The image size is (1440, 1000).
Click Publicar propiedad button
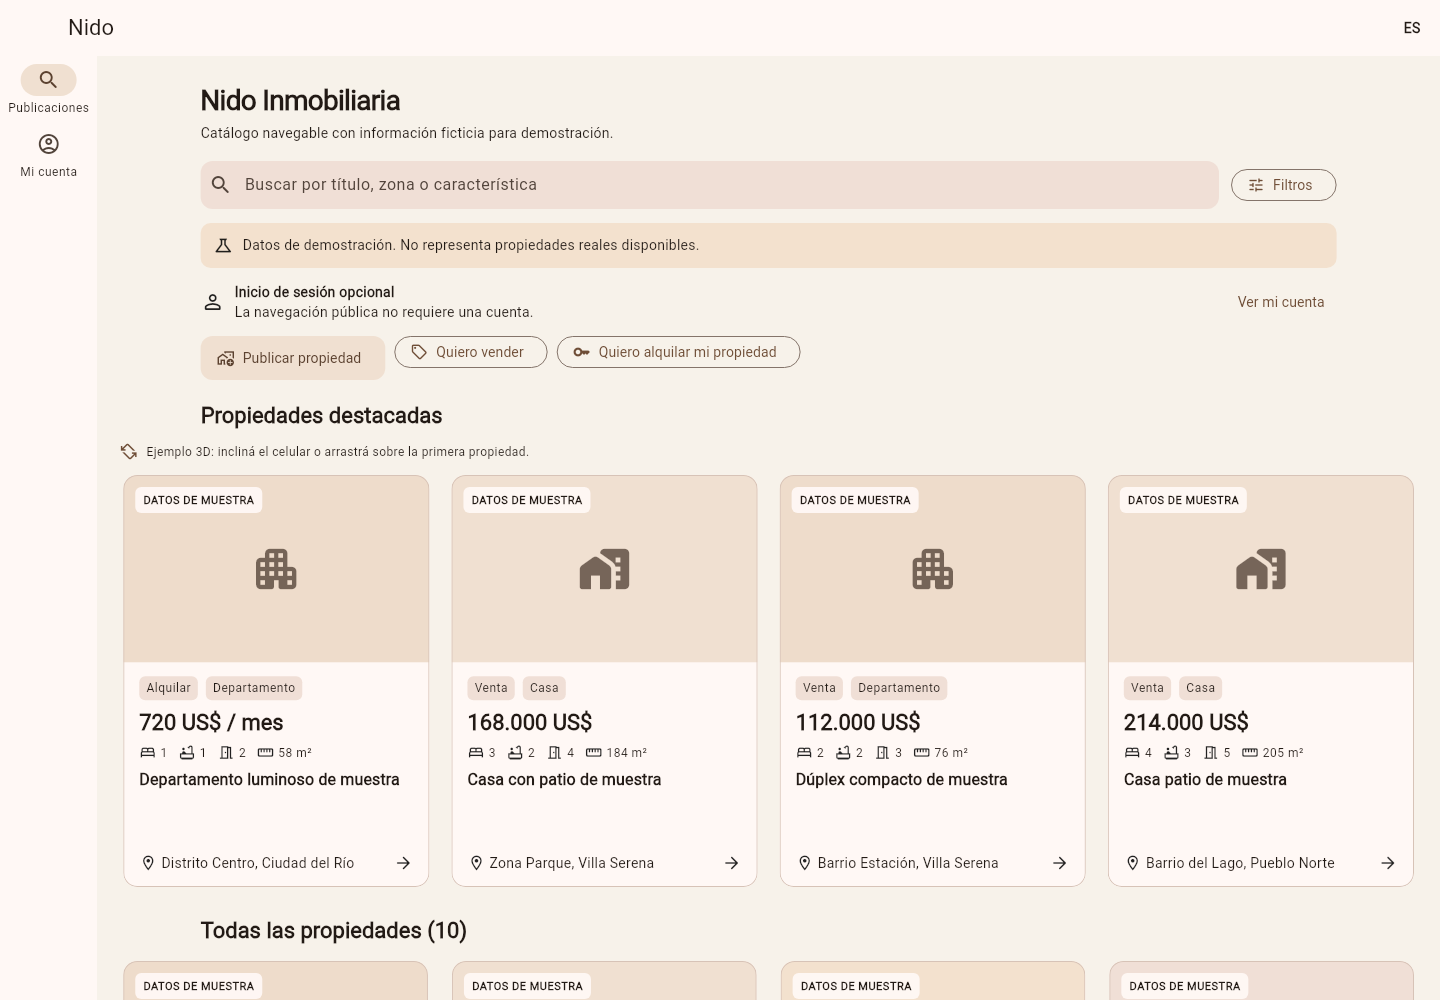tap(293, 358)
